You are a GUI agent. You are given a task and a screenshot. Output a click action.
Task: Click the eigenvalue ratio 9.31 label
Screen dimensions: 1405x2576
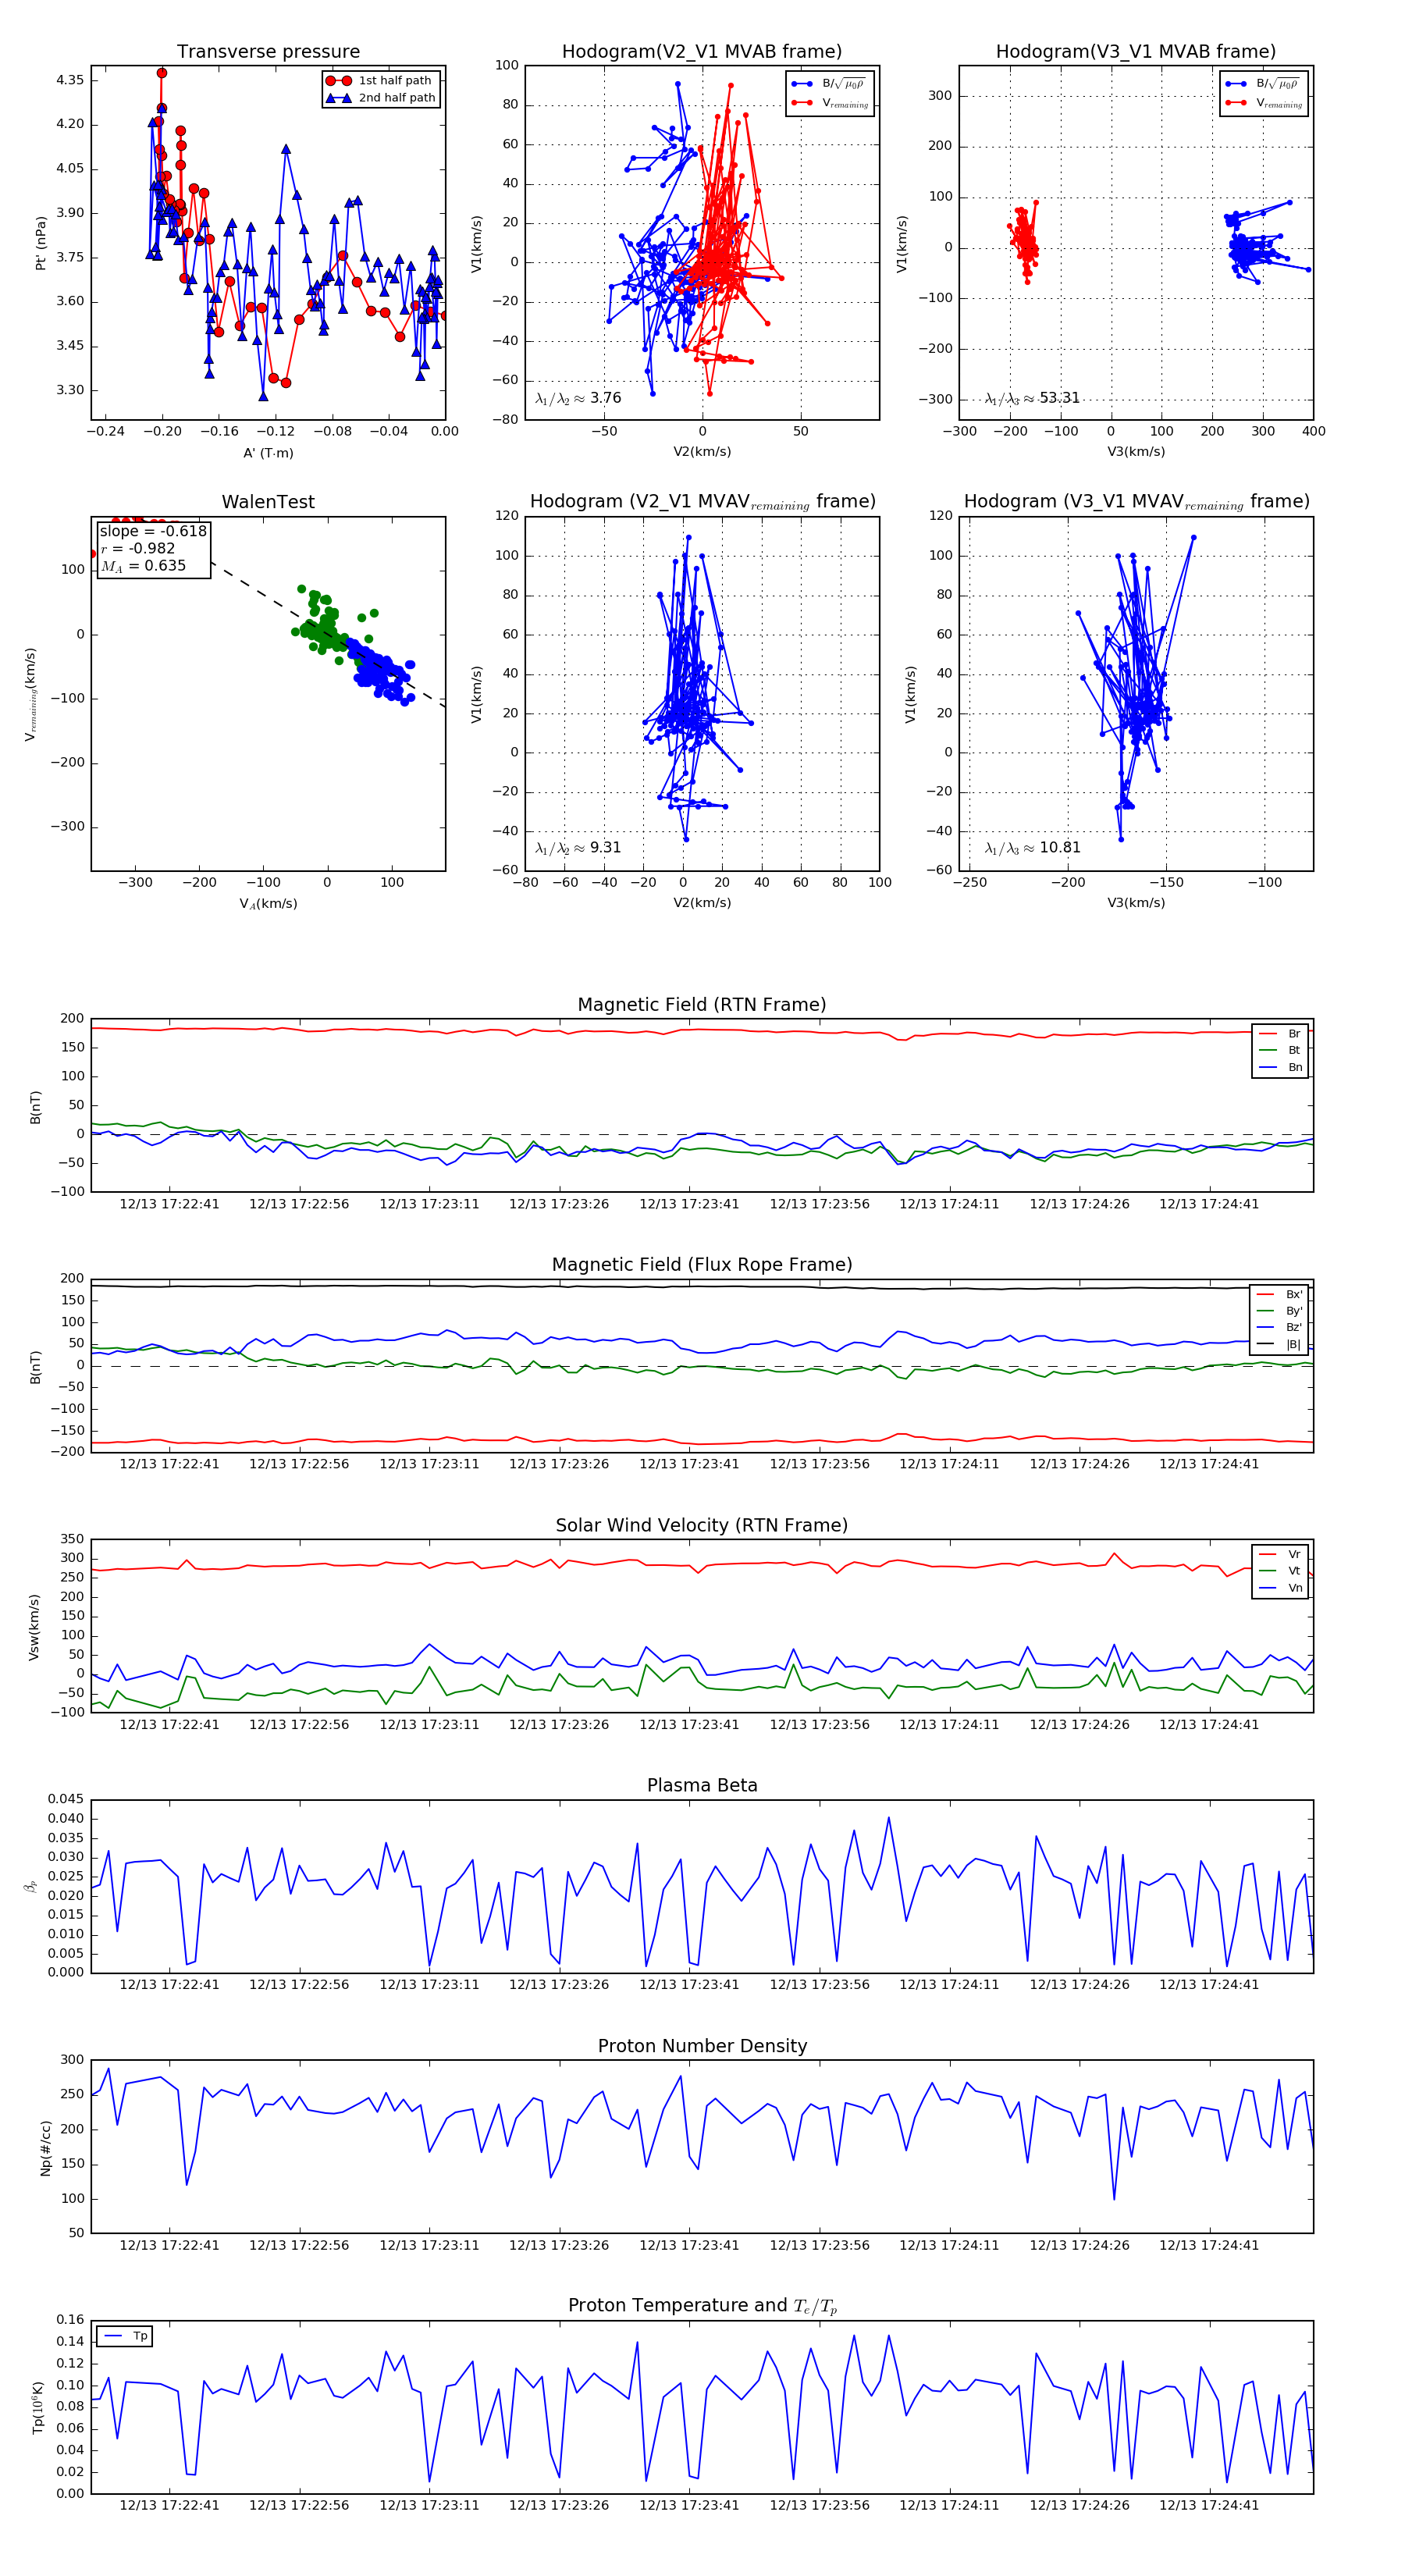[x=578, y=848]
